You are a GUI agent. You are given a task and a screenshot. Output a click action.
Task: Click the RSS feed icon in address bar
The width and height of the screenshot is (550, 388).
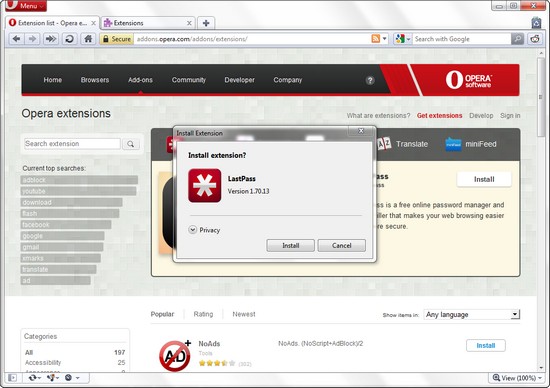[x=376, y=39]
